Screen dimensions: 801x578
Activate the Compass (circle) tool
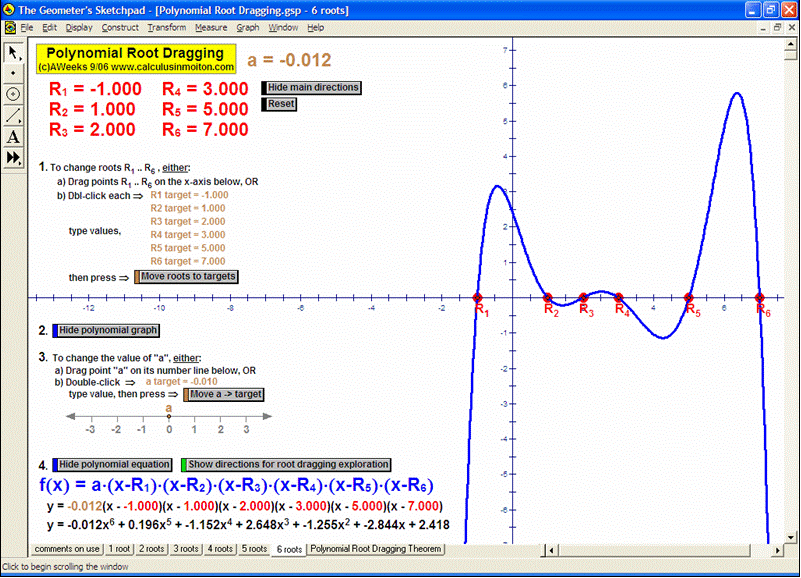13,93
